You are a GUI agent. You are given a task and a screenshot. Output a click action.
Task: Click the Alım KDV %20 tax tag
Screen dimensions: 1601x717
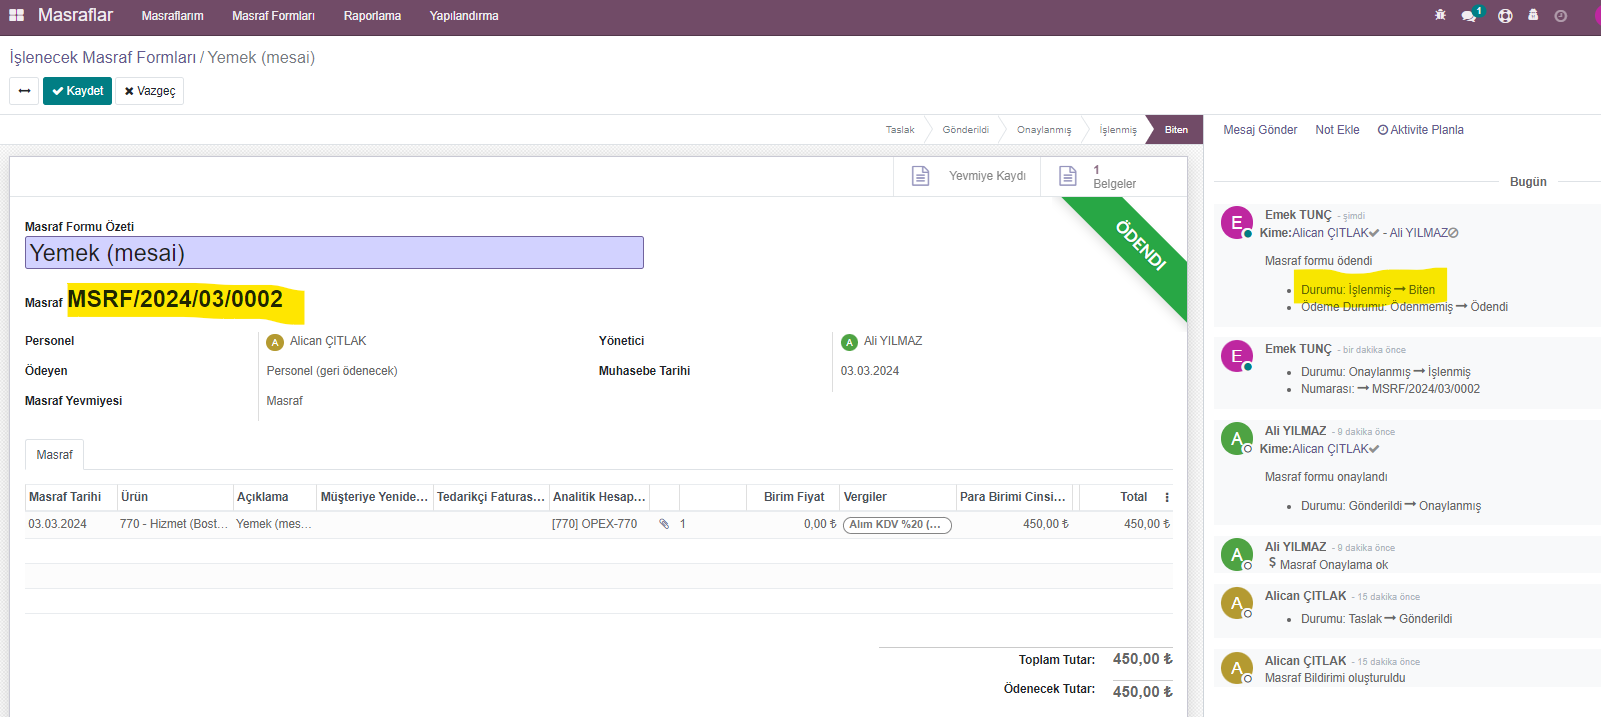point(897,524)
